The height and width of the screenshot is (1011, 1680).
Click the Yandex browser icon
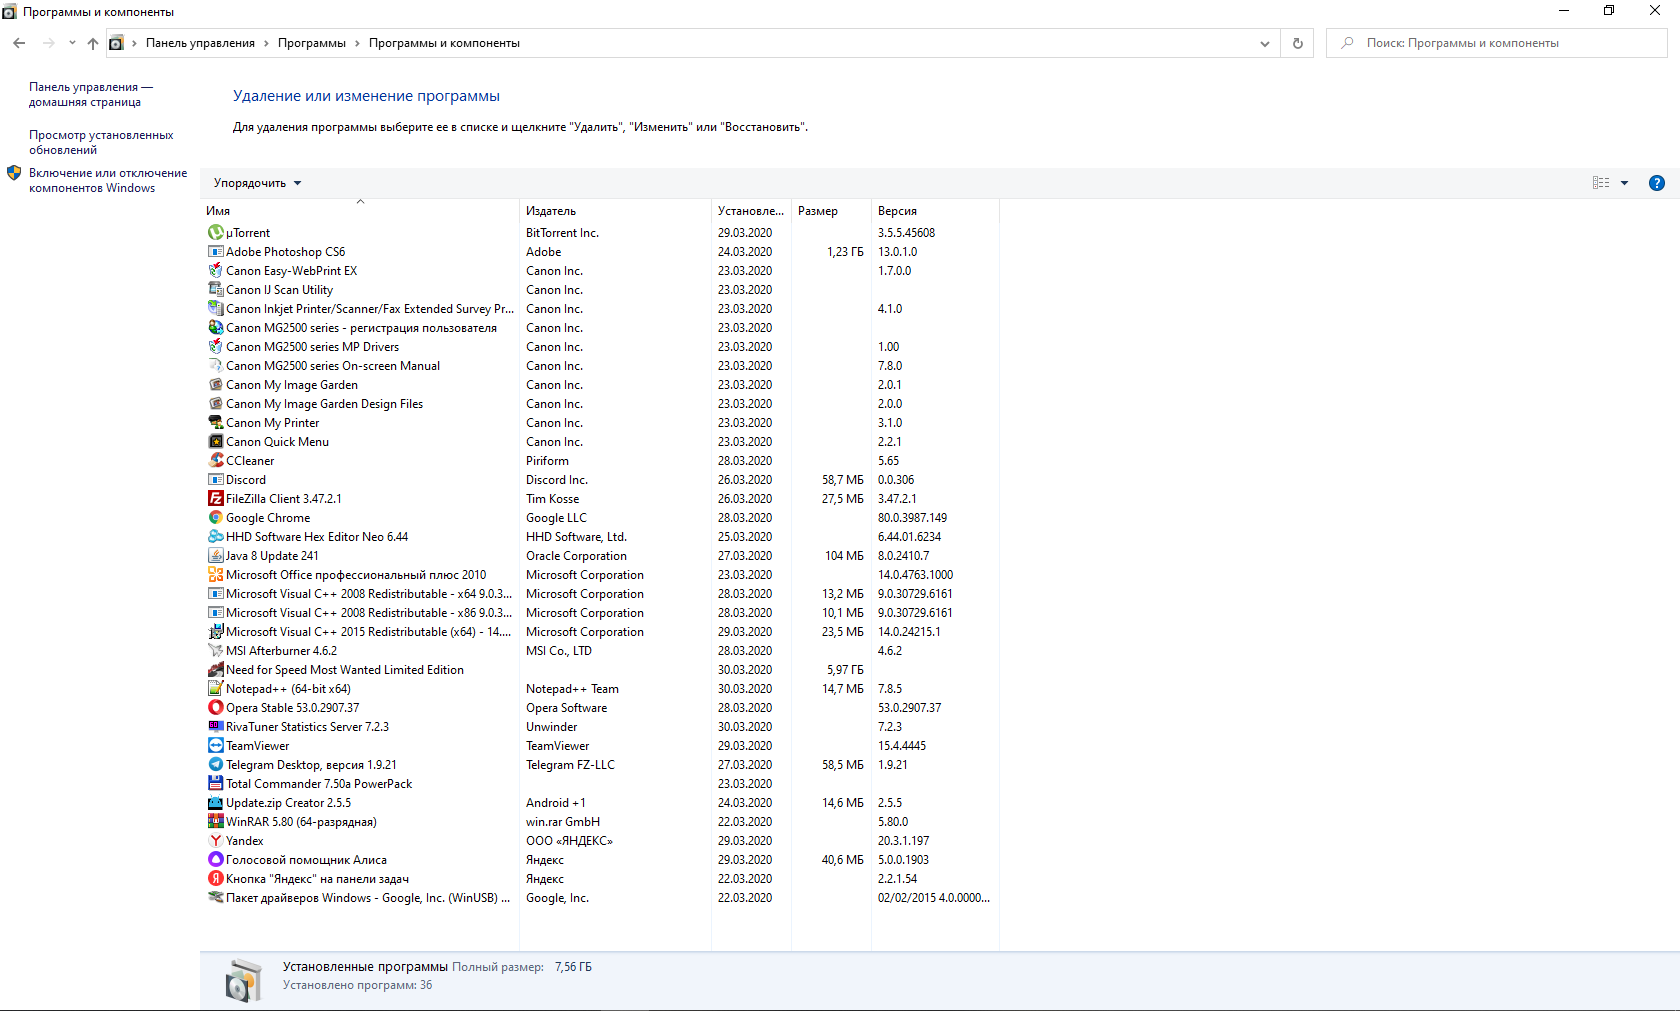click(215, 841)
